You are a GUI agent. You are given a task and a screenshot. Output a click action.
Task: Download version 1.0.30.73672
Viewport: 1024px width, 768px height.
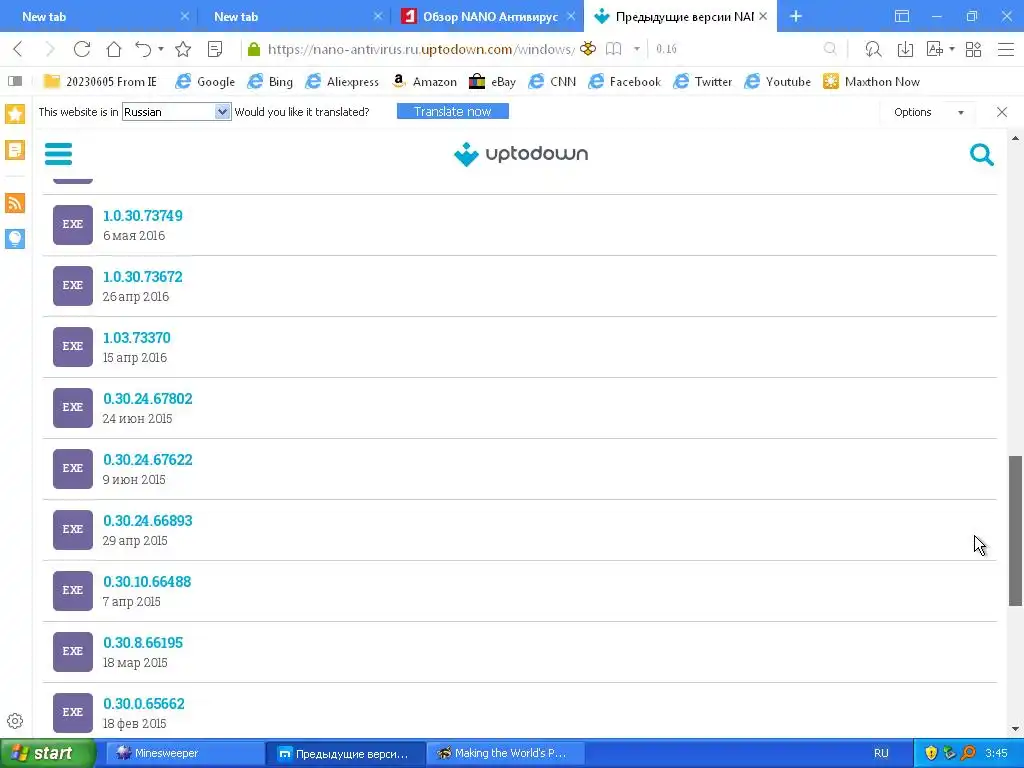(x=142, y=276)
